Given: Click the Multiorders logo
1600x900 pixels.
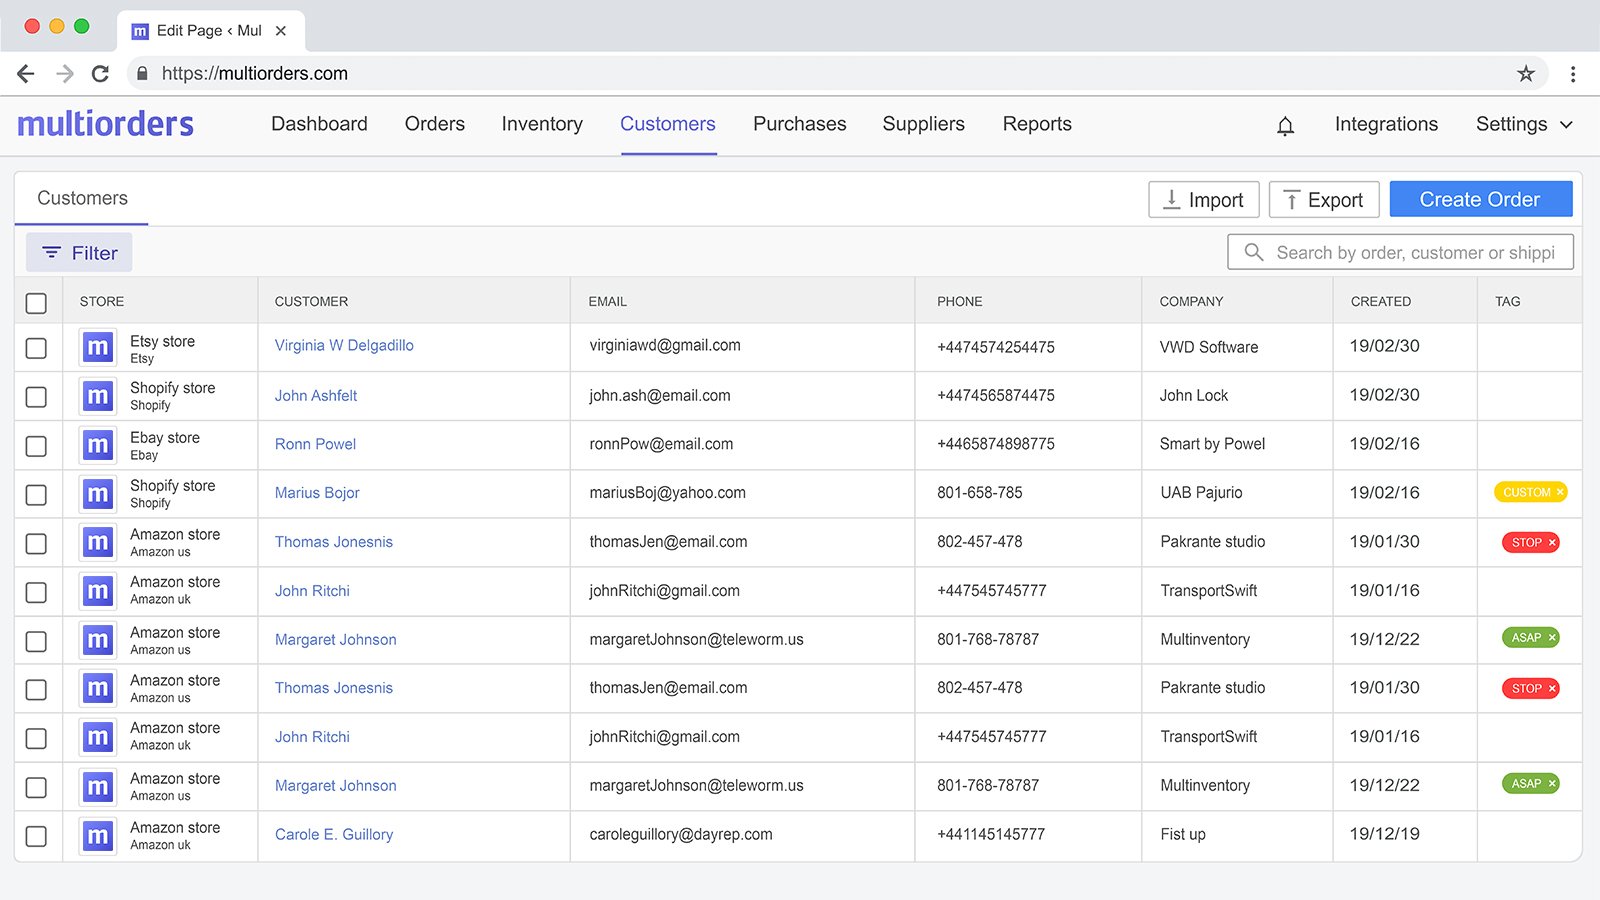Looking at the screenshot, I should tap(105, 123).
